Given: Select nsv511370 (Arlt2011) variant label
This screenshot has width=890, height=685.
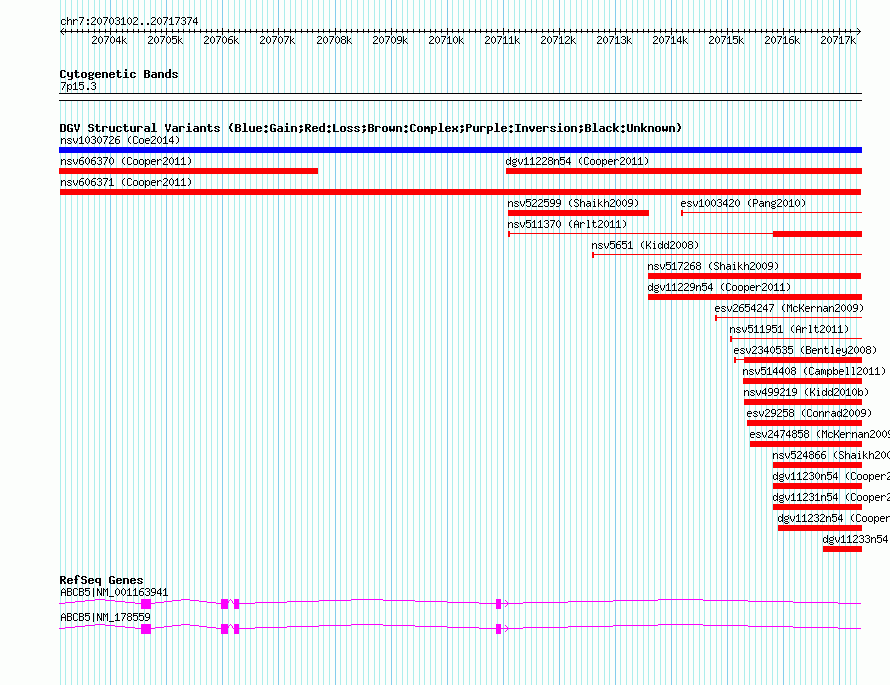Looking at the screenshot, I should coord(567,224).
